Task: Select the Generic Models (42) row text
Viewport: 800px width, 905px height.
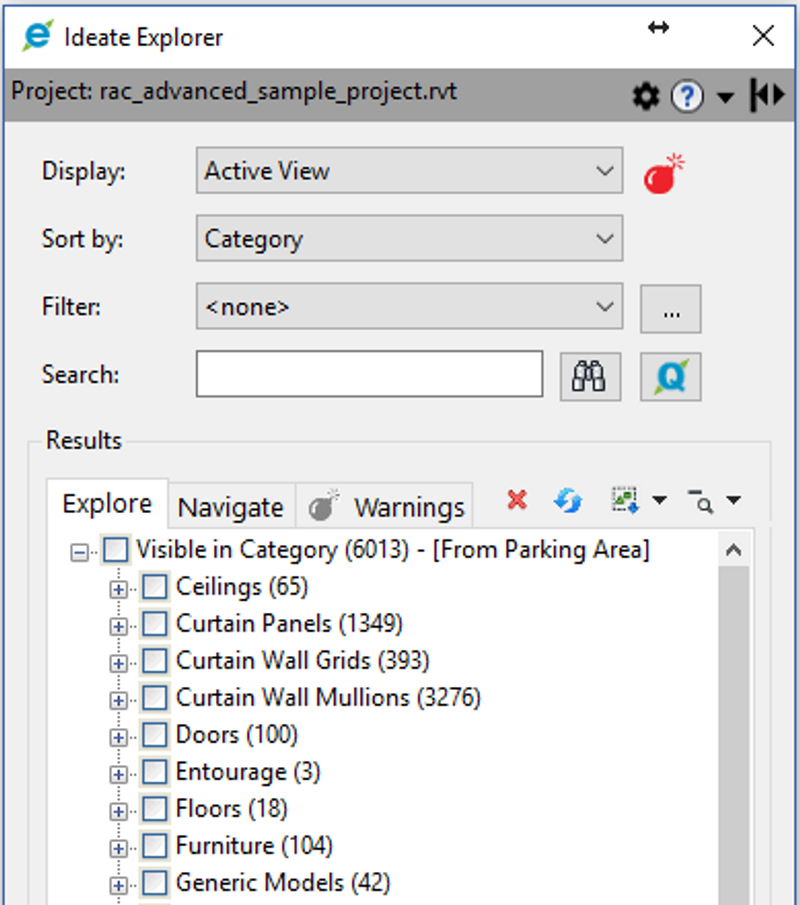Action: click(283, 882)
